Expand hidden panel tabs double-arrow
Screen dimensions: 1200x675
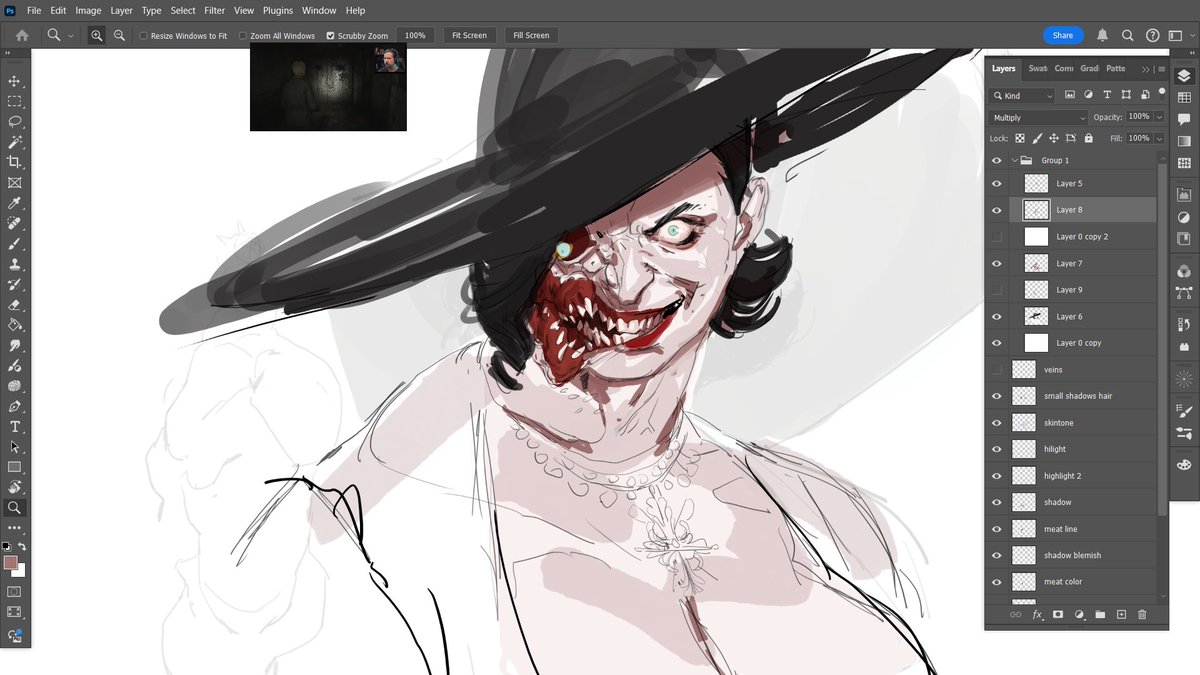(1146, 69)
